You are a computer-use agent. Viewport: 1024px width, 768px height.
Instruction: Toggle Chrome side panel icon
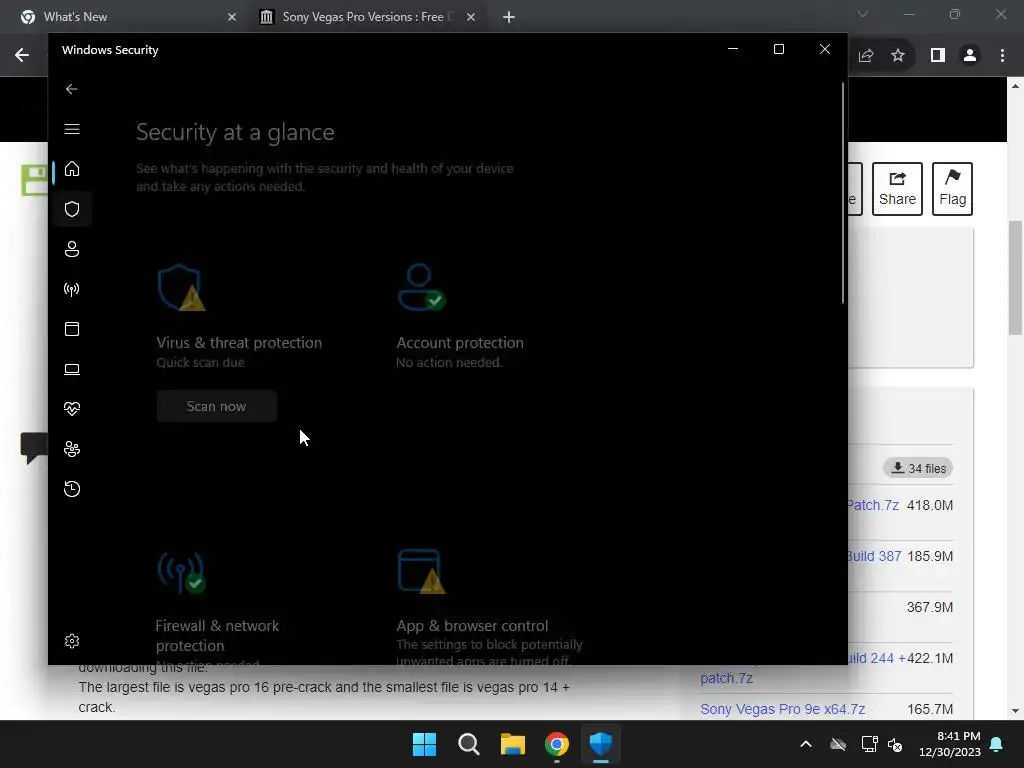click(938, 56)
